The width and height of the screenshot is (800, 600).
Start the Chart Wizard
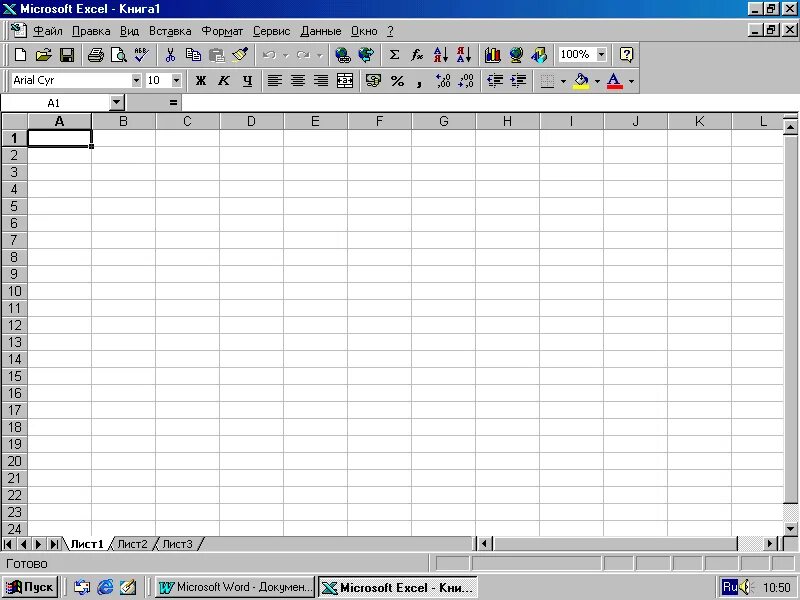coord(492,55)
